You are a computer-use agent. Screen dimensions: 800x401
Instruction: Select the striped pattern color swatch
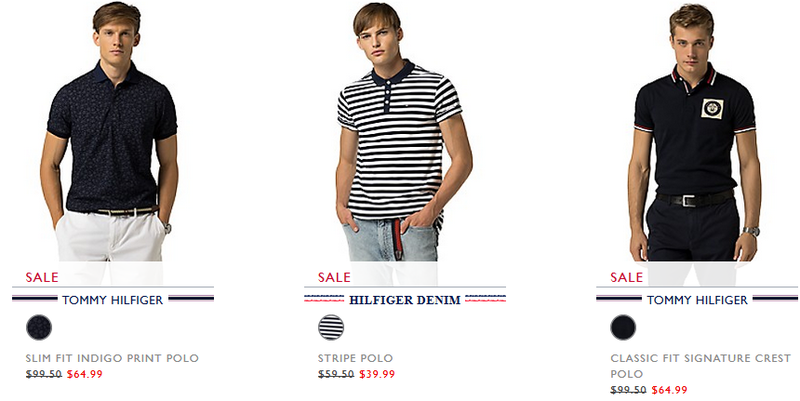pyautogui.click(x=331, y=327)
